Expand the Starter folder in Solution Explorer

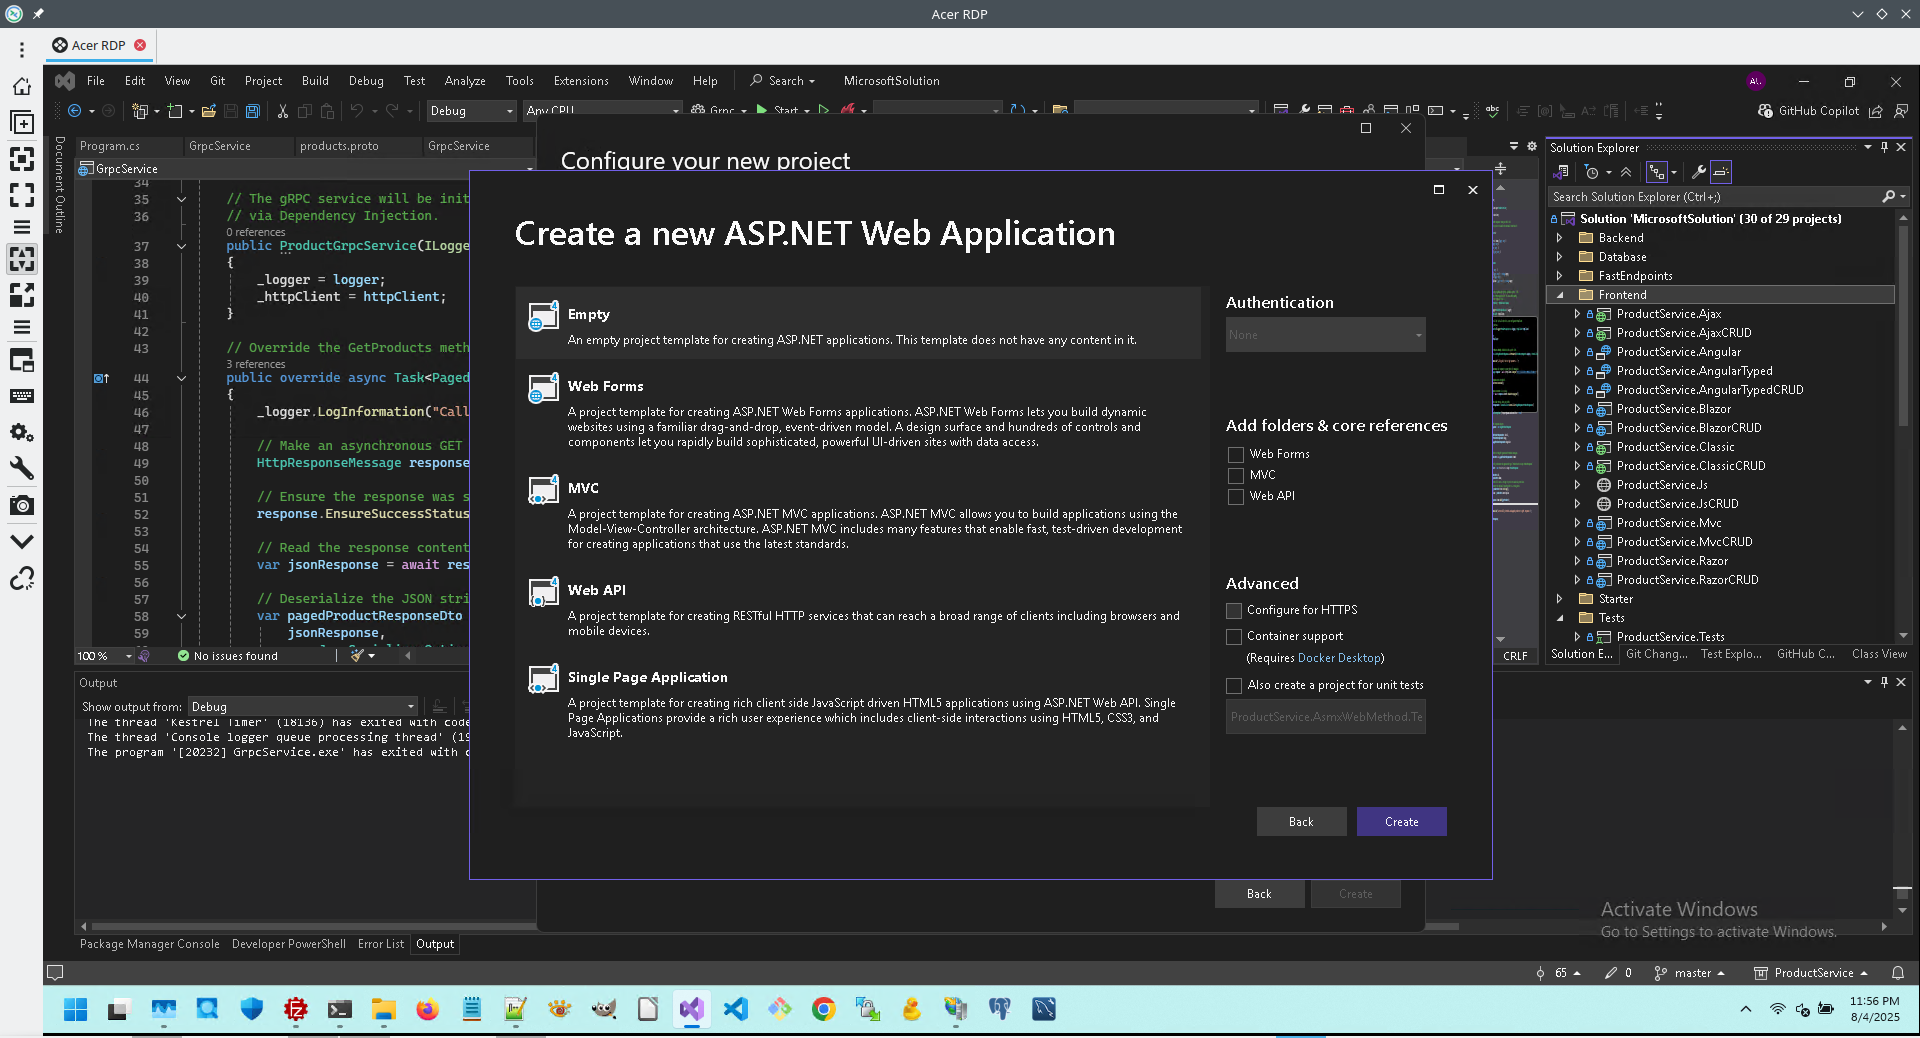click(x=1559, y=599)
